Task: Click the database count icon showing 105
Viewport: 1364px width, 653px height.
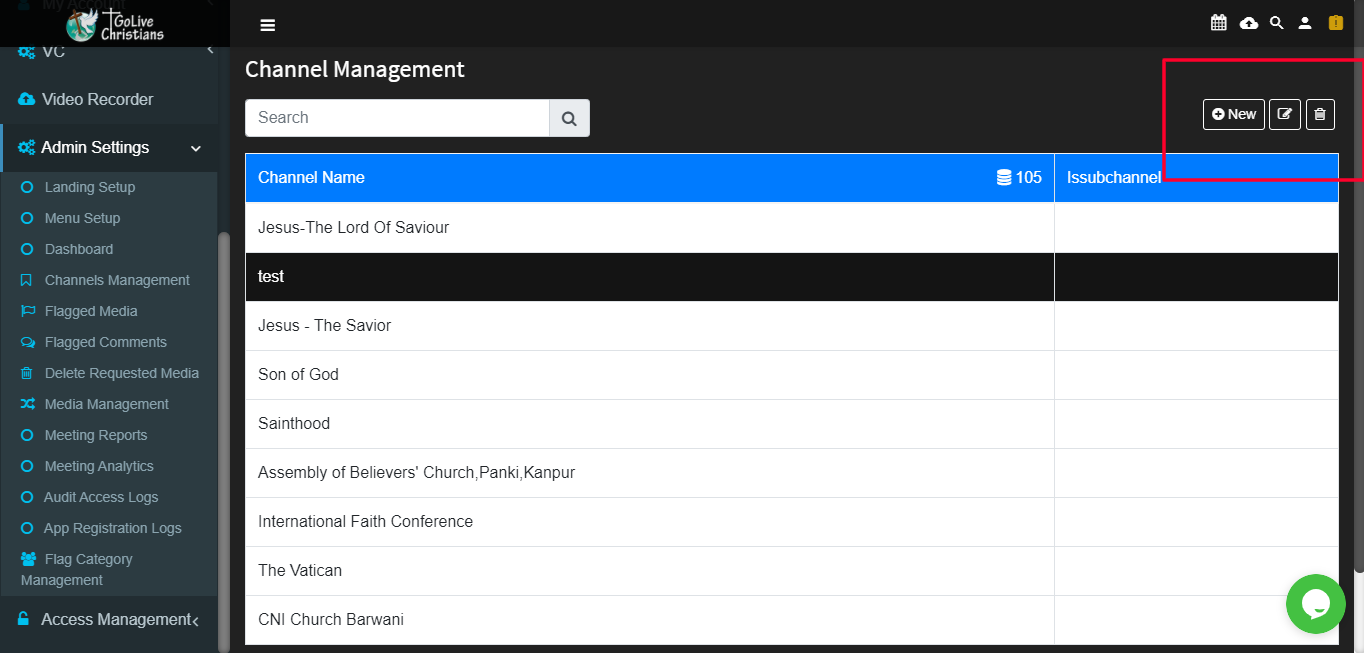Action: [x=1004, y=178]
